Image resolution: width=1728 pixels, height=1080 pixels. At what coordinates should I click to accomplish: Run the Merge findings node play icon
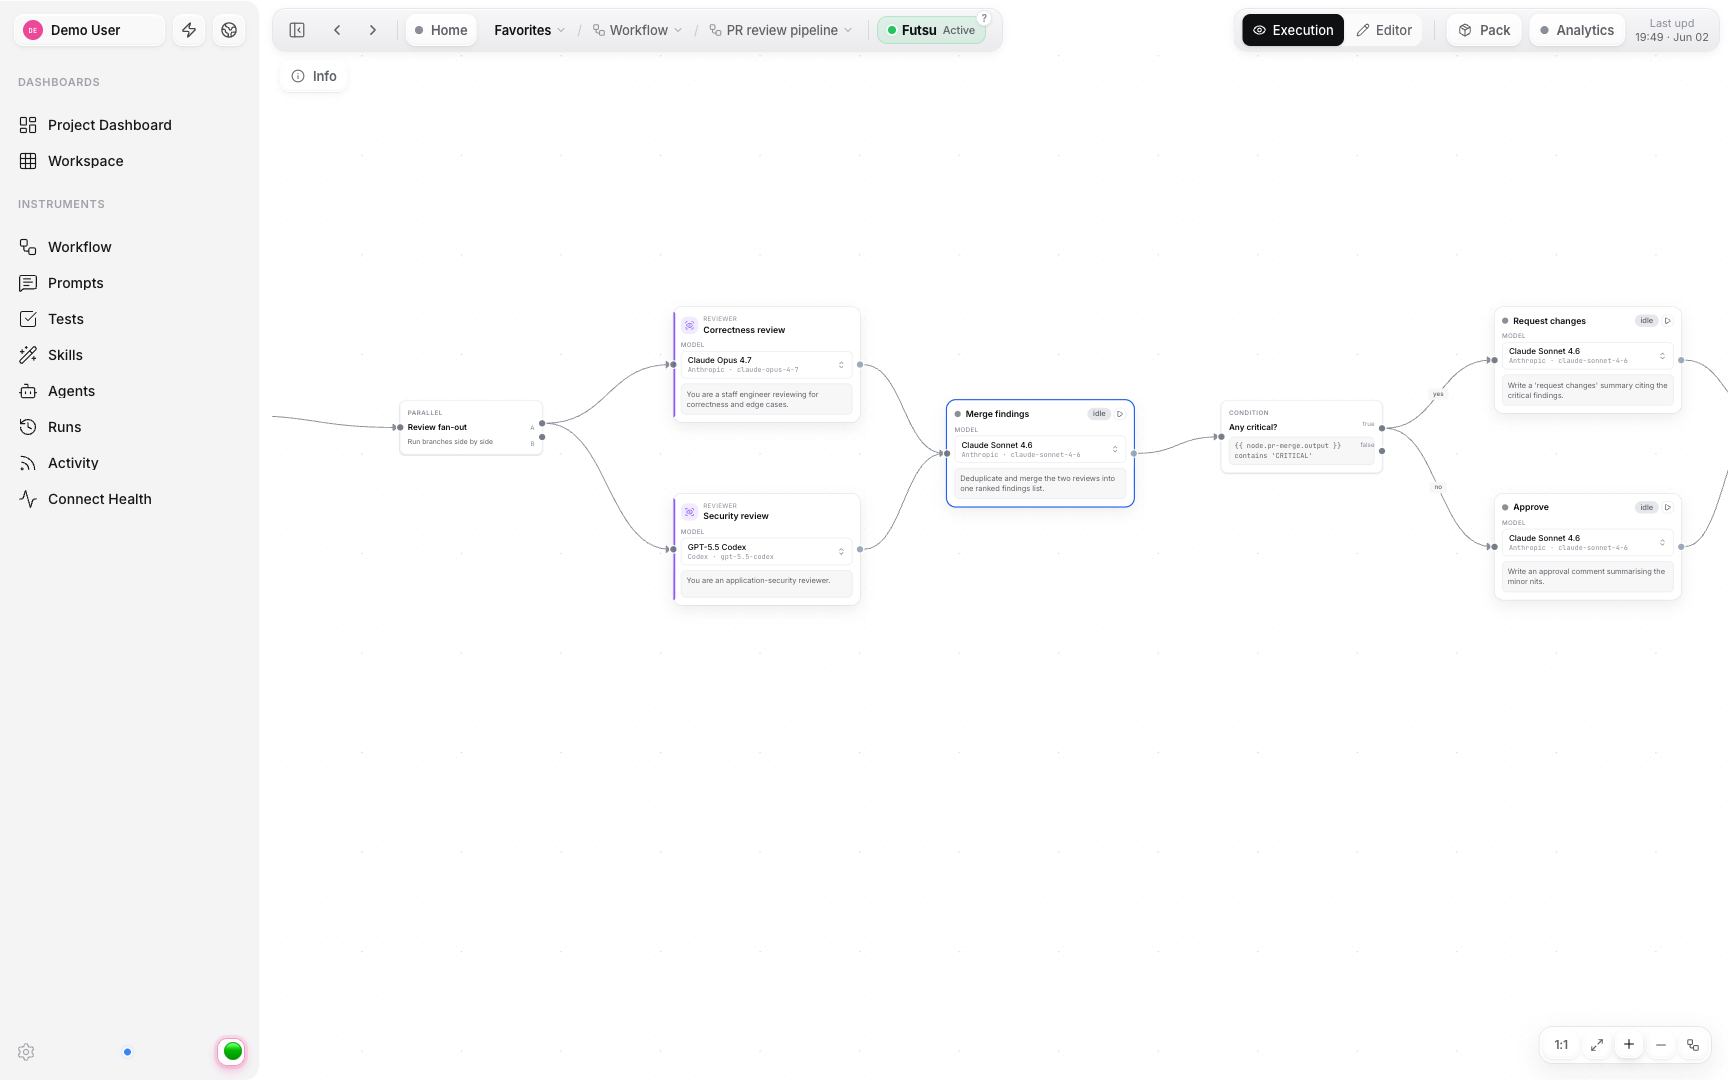[x=1120, y=414]
